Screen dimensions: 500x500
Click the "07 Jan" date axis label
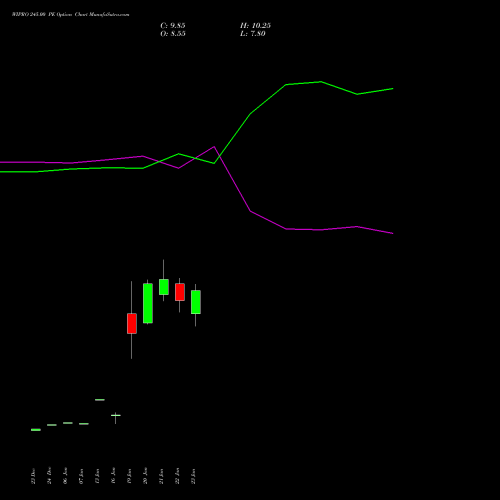pos(81,476)
